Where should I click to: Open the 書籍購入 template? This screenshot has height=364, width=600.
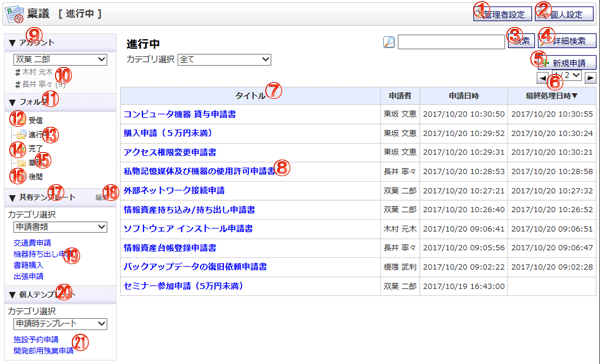(28, 265)
